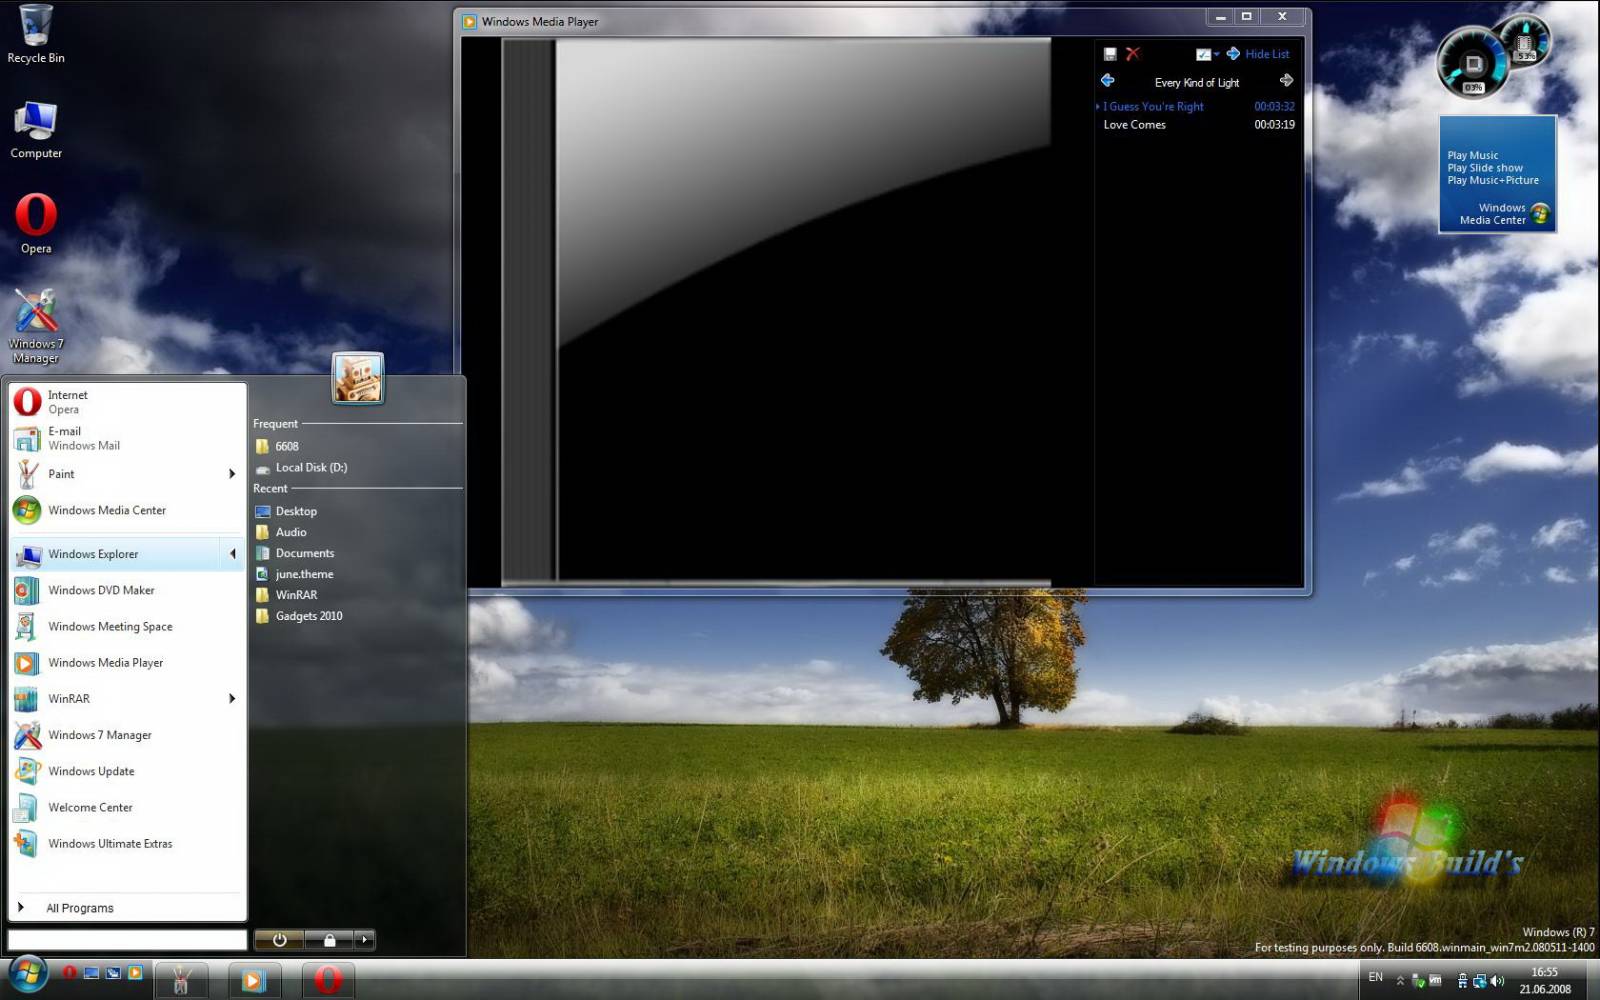Image resolution: width=1600 pixels, height=1000 pixels.
Task: Click the grey next playlist arrow
Action: point(1286,80)
